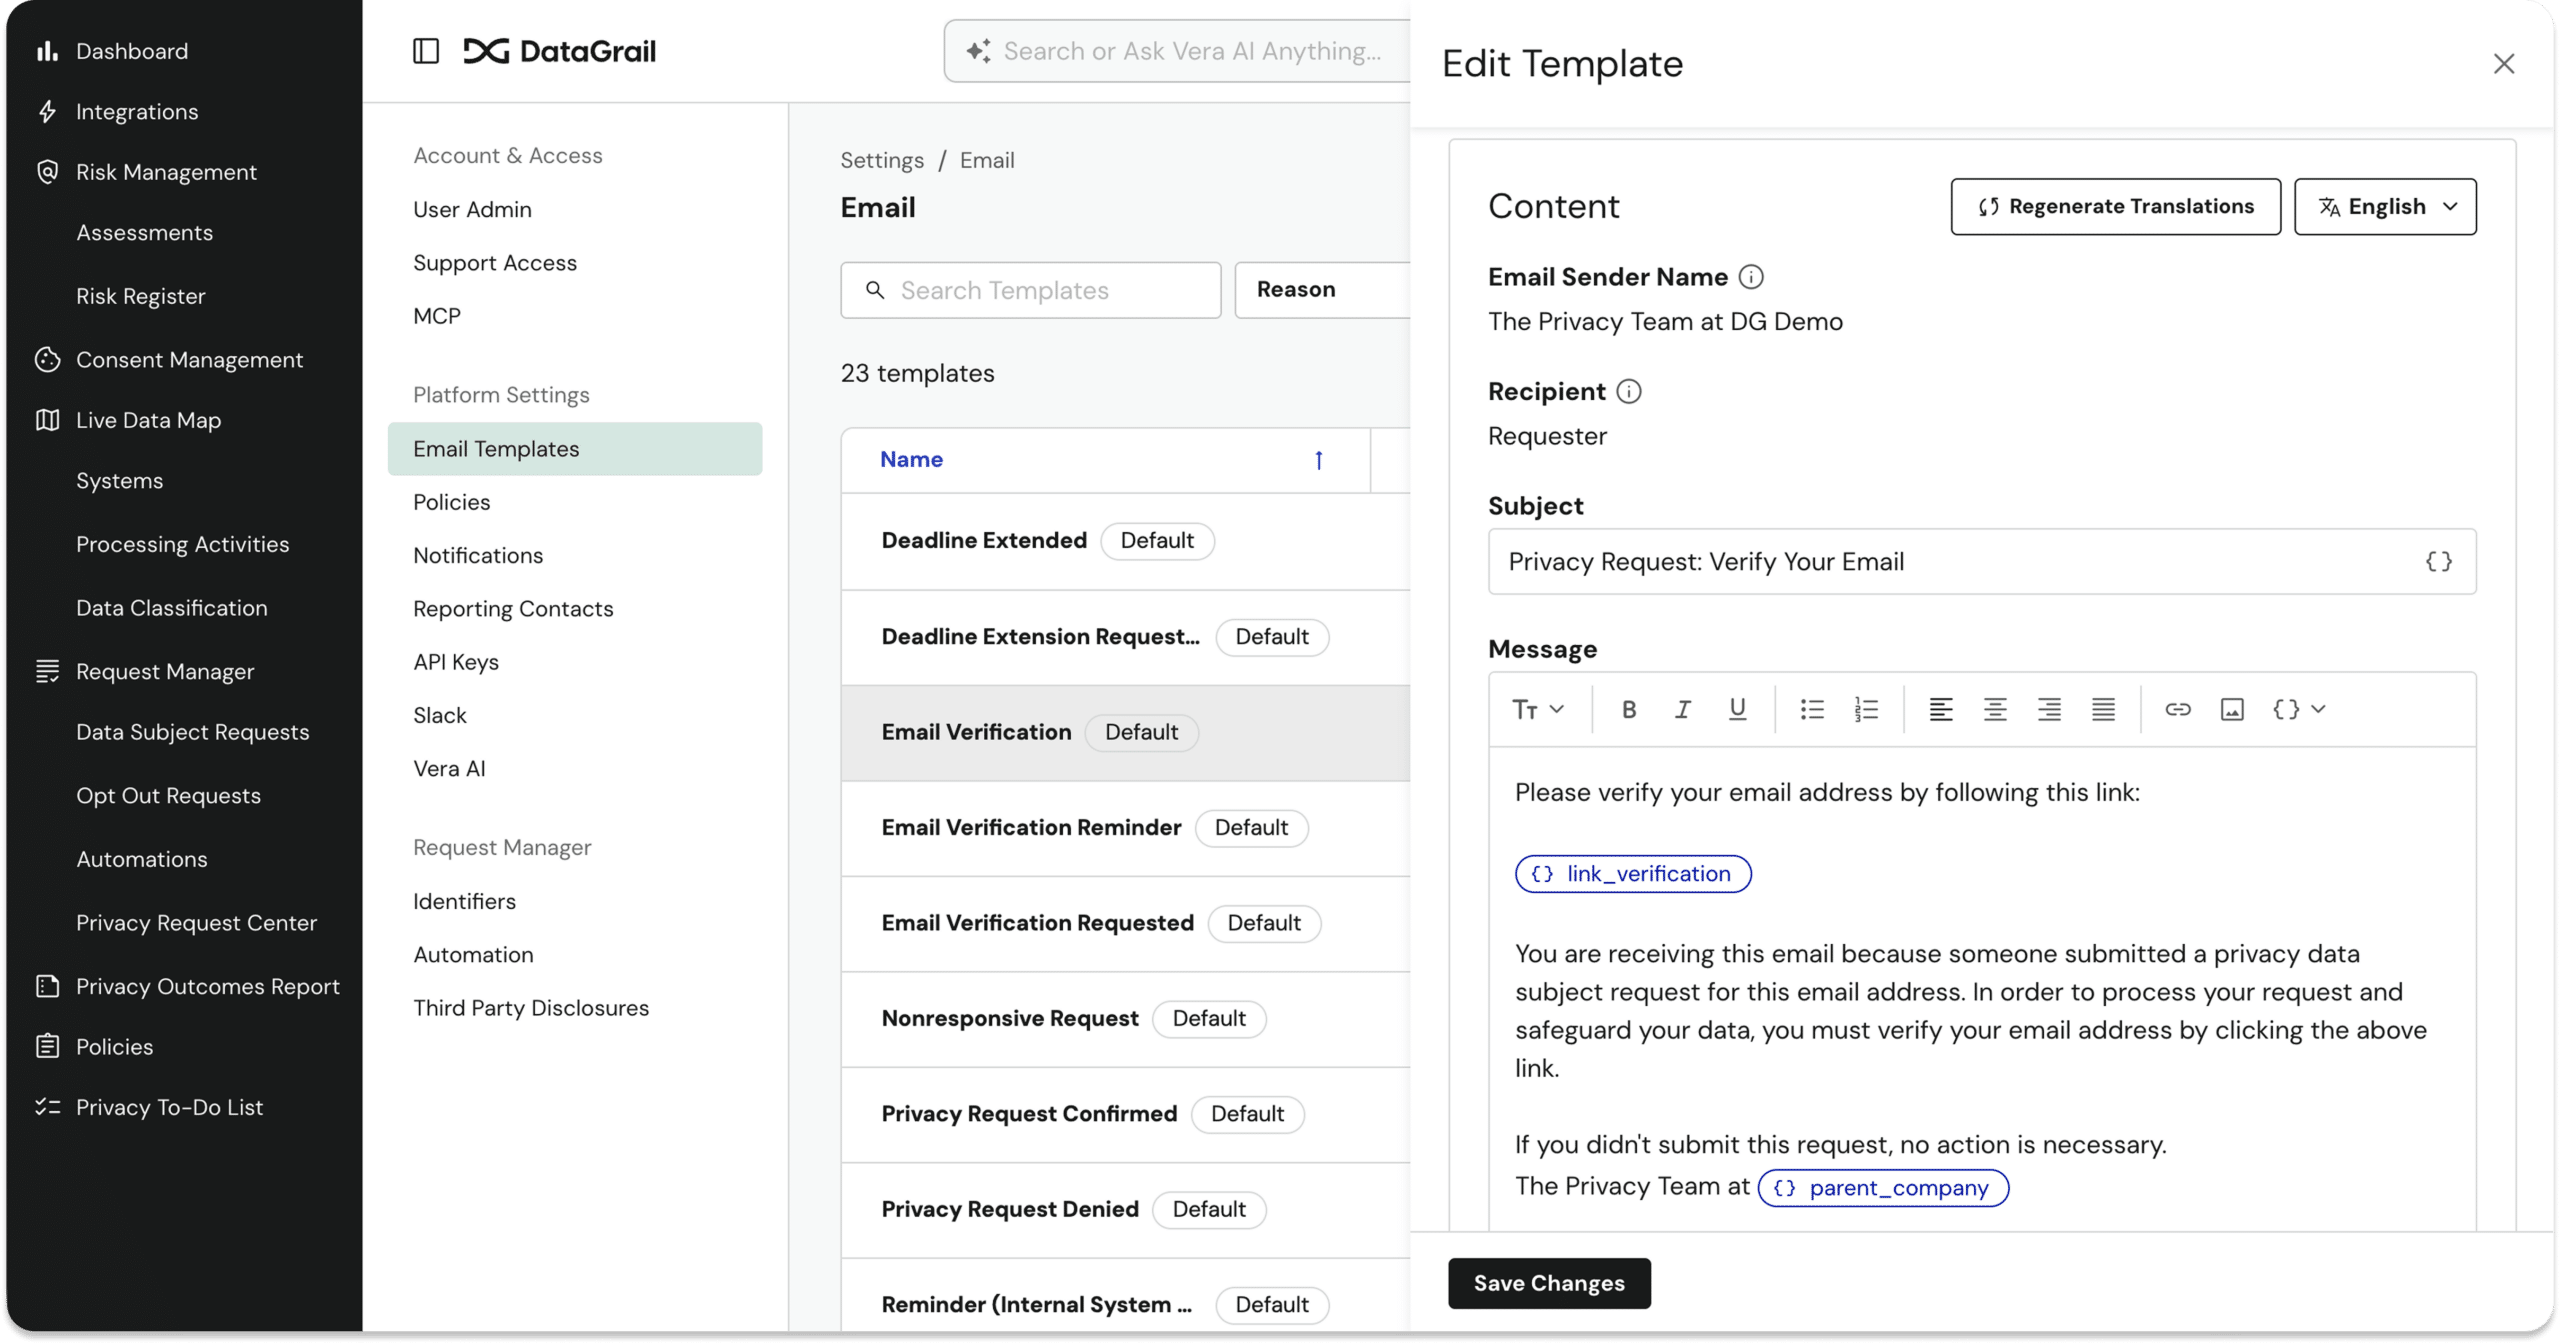The height and width of the screenshot is (1344, 2560).
Task: Open User Admin settings
Action: pyautogui.click(x=472, y=210)
